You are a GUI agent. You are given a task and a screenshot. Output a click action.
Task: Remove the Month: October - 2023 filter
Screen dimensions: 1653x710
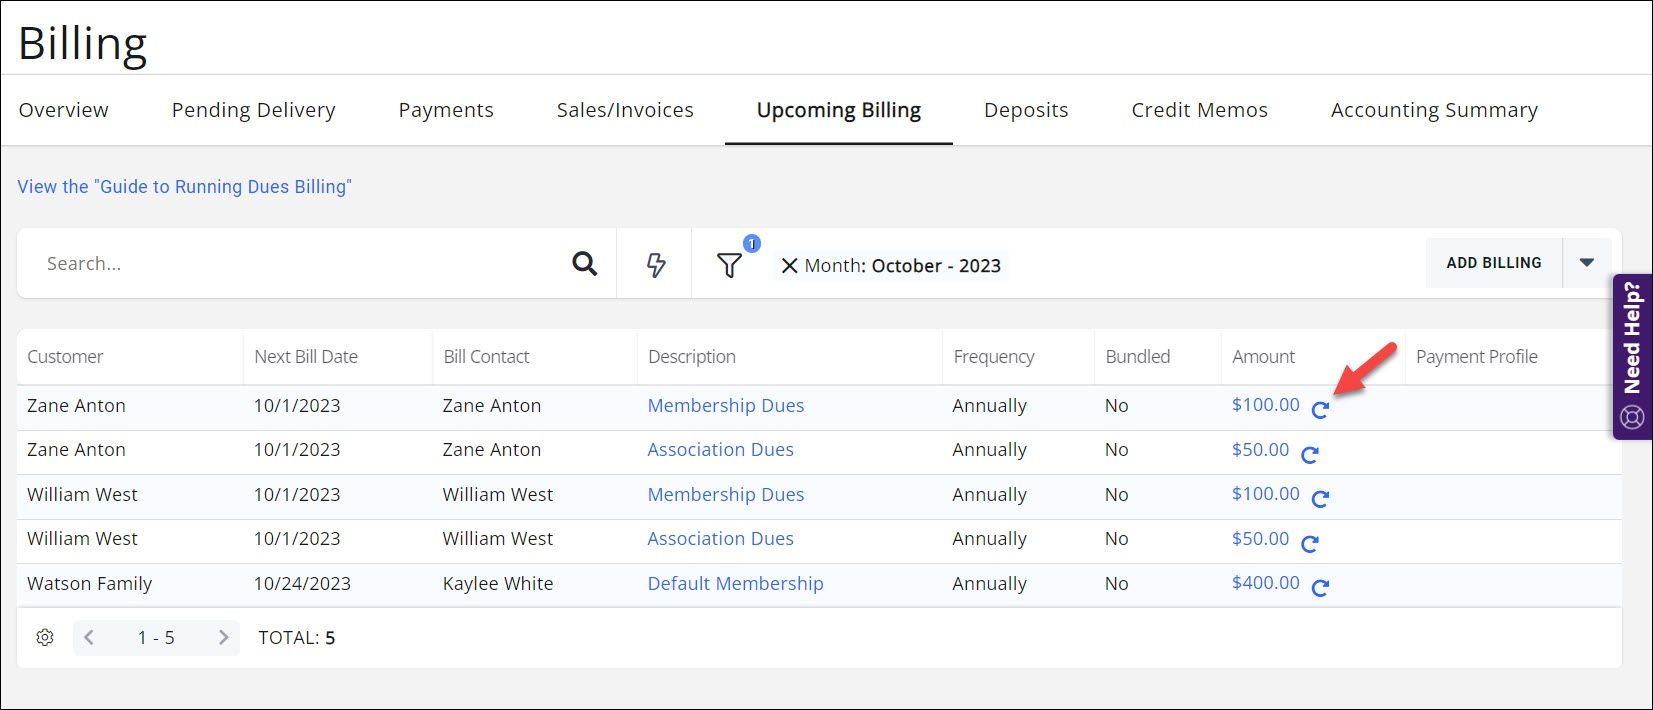point(789,266)
